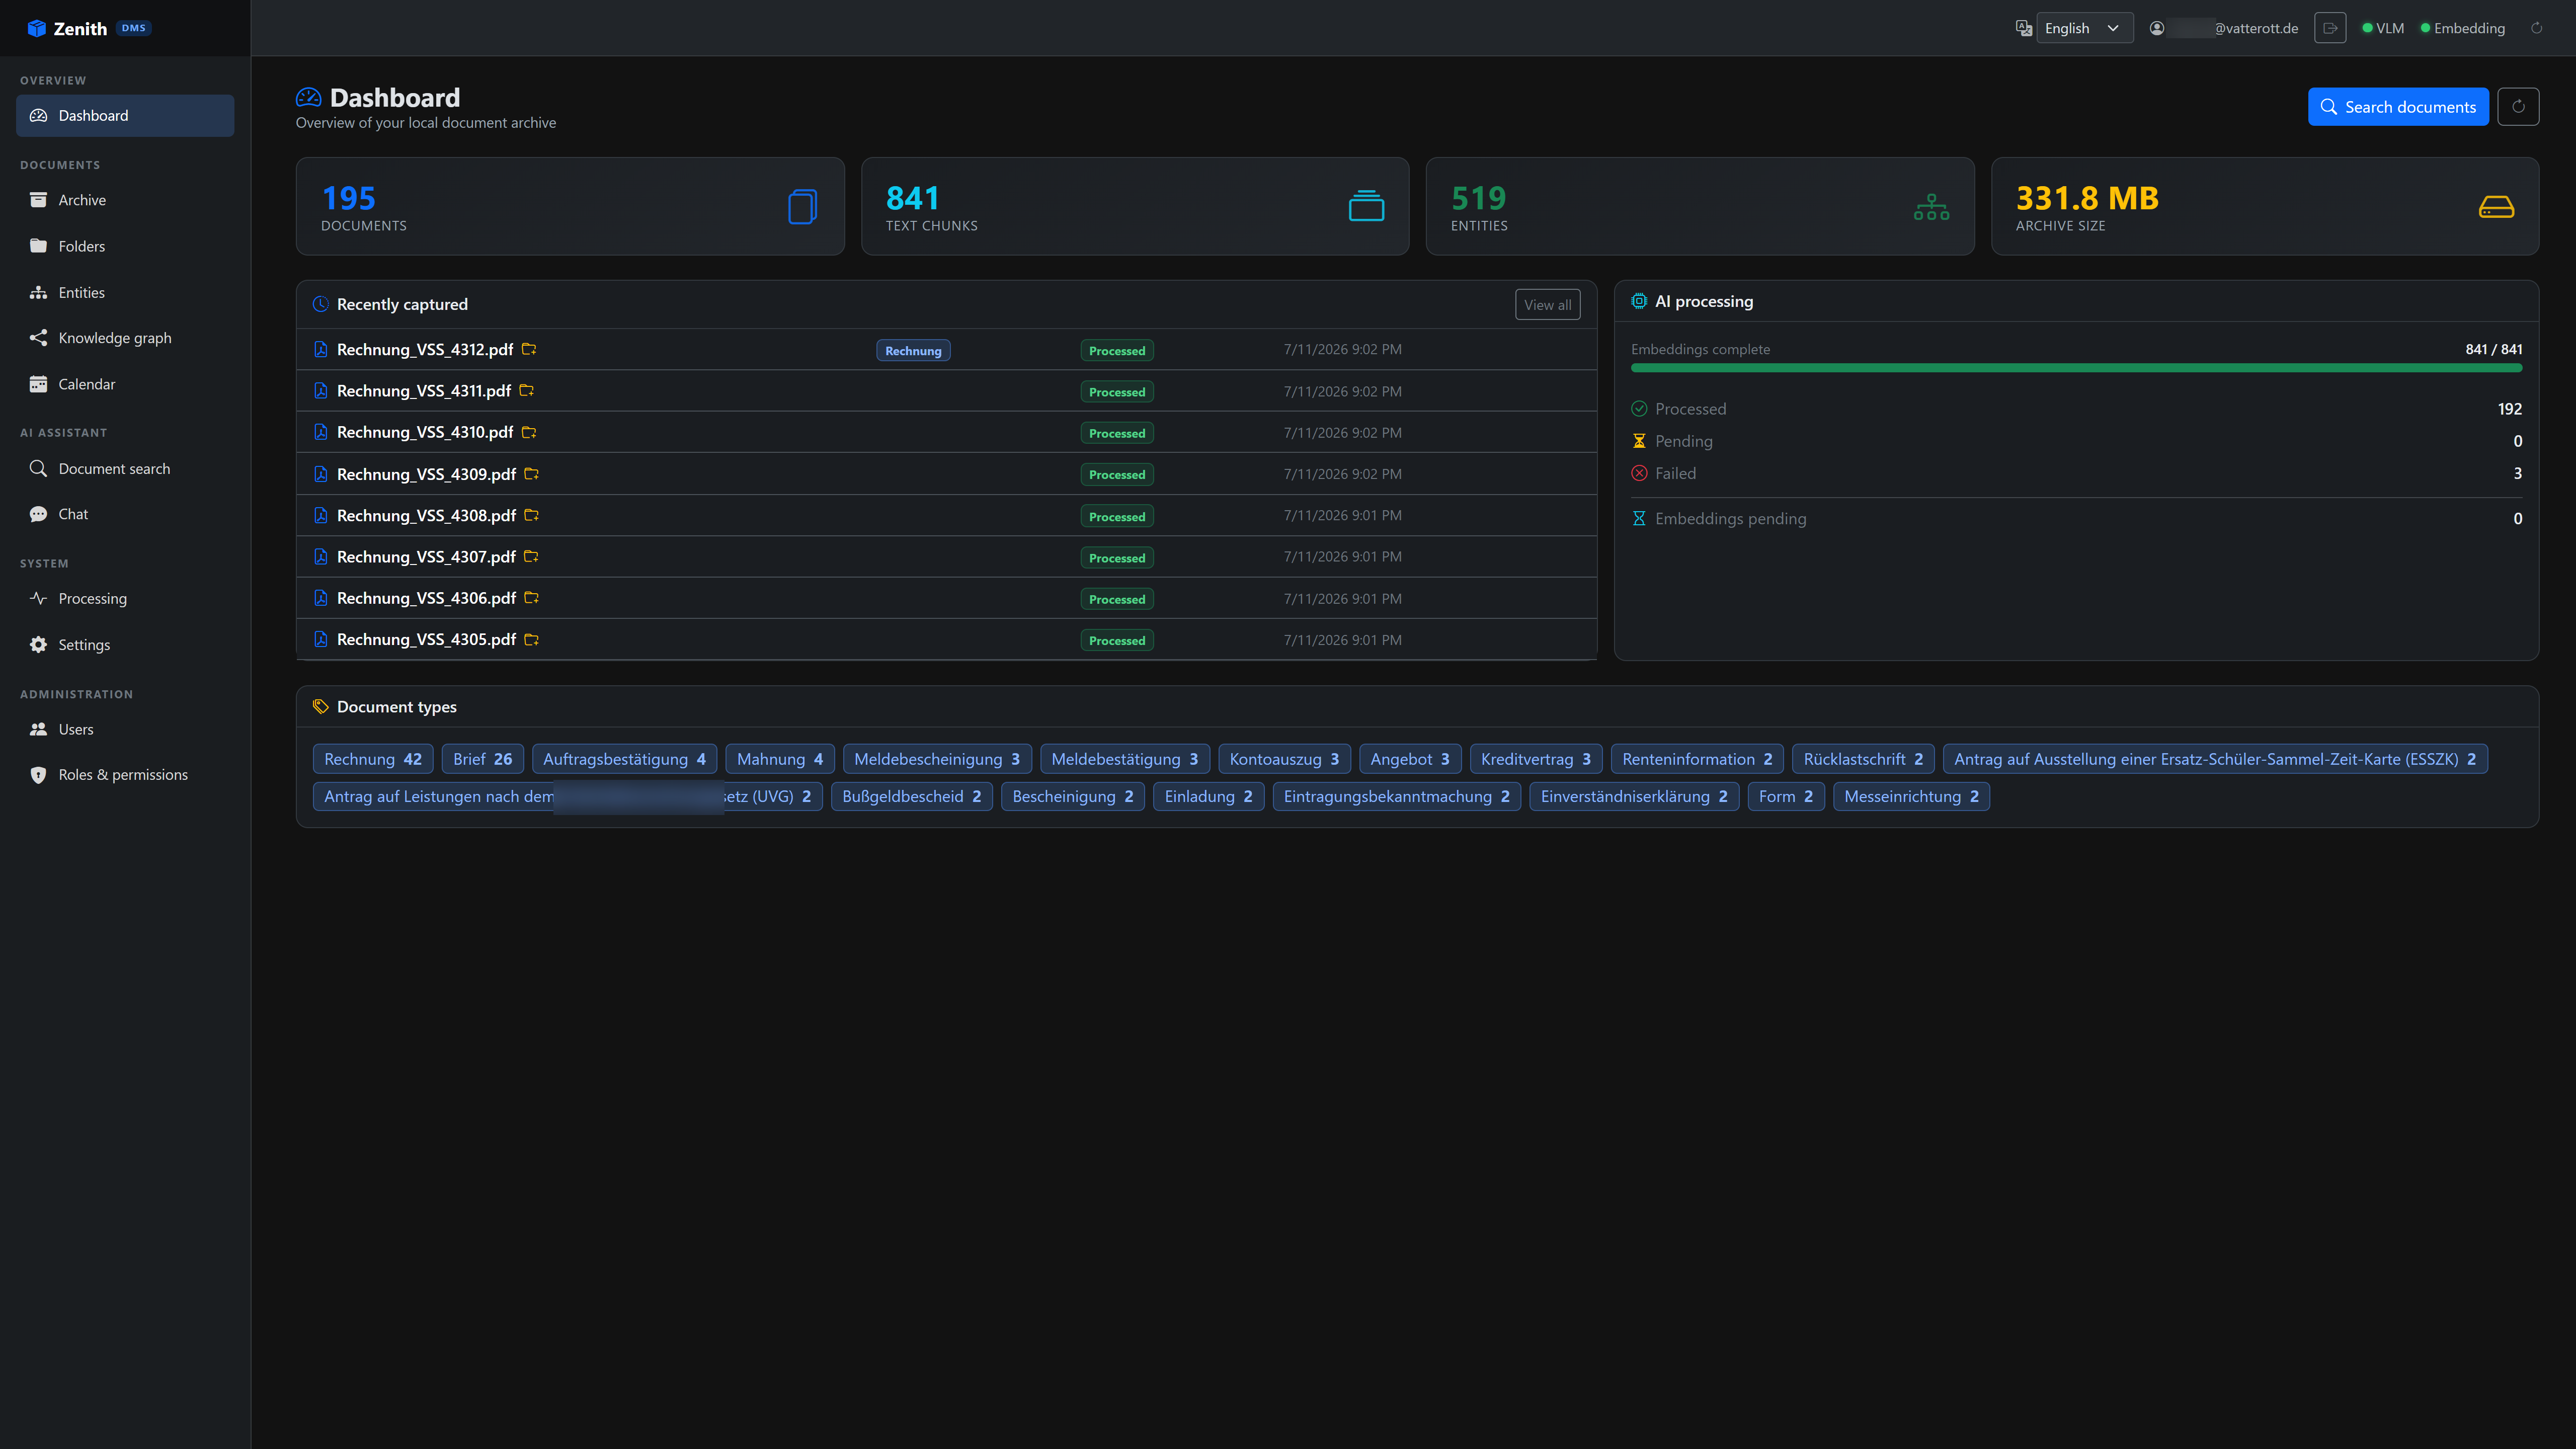Click the Embedding status indicator
The image size is (2576, 1449).
pos(2462,28)
